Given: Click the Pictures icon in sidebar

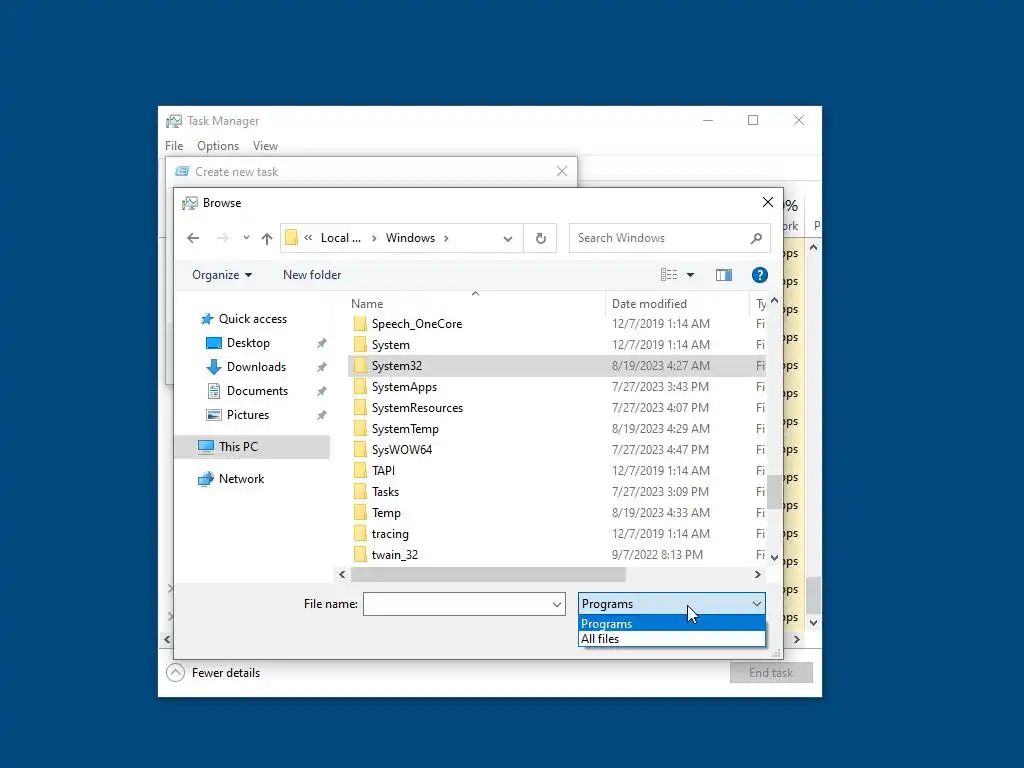Looking at the screenshot, I should click(214, 415).
